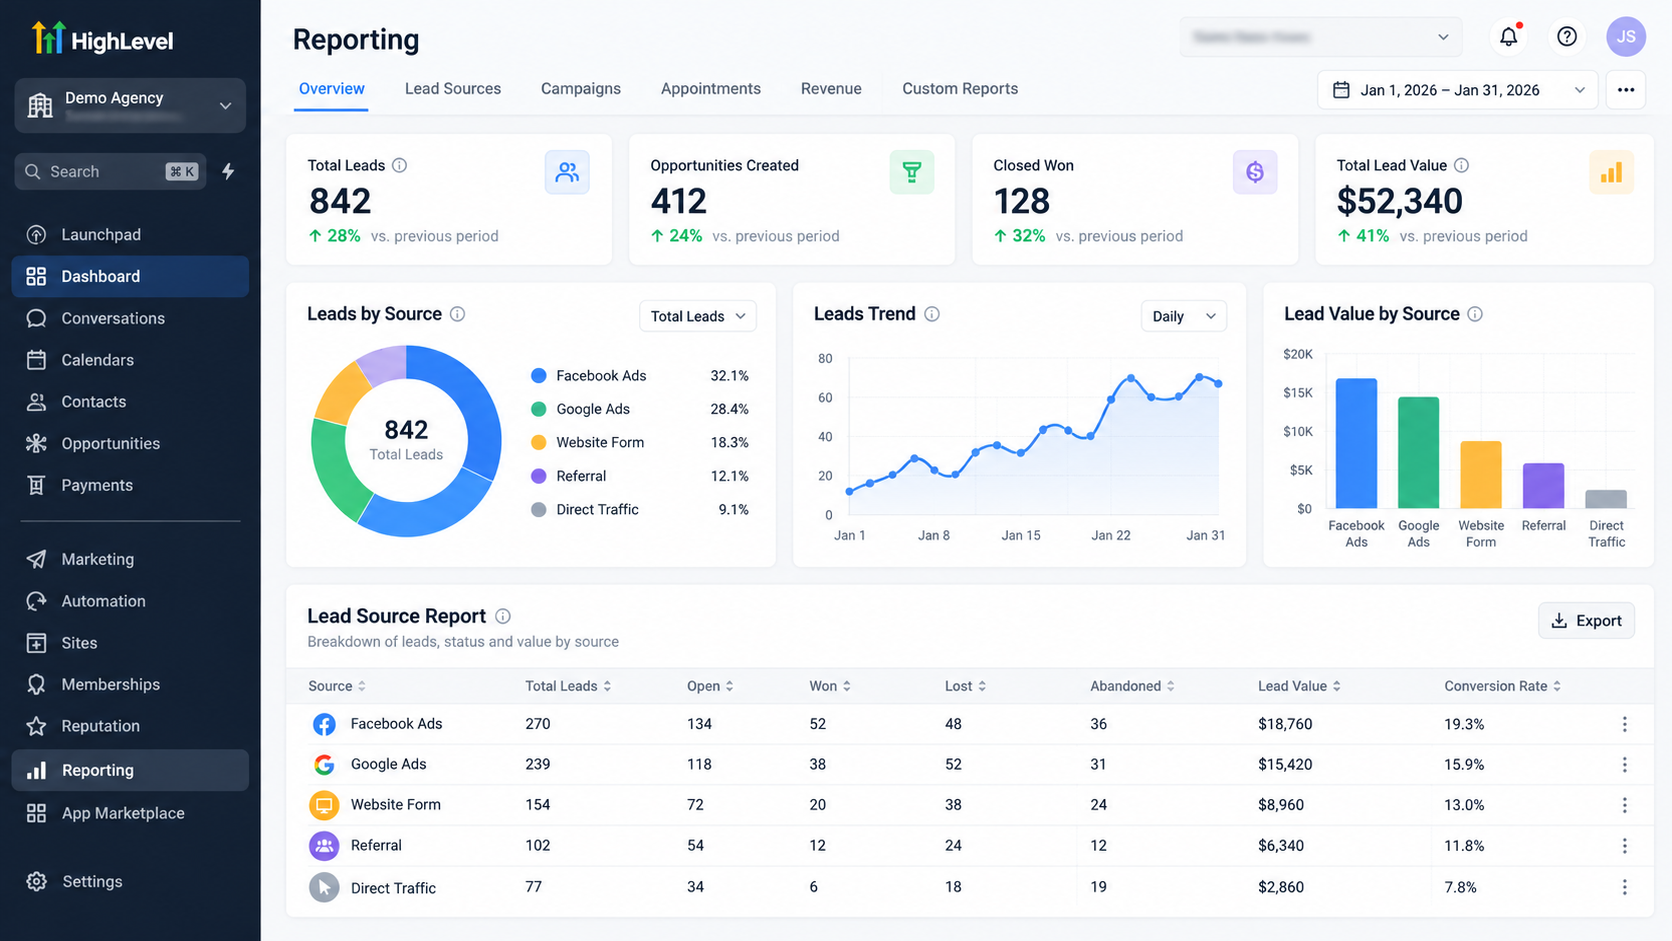
Task: Click the Lead Value by Source info icon
Action: tap(1475, 314)
